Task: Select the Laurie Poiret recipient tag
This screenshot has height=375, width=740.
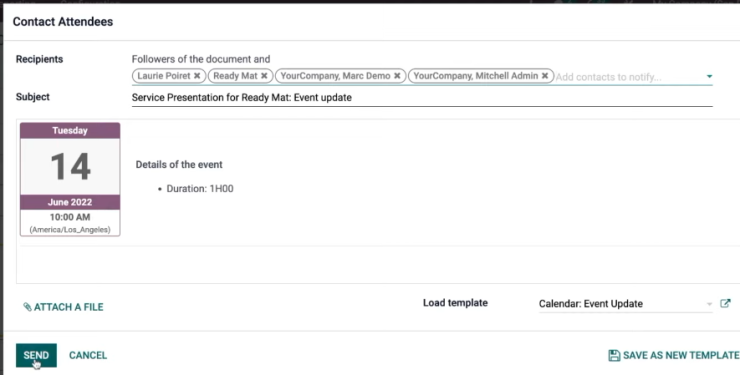Action: point(164,76)
